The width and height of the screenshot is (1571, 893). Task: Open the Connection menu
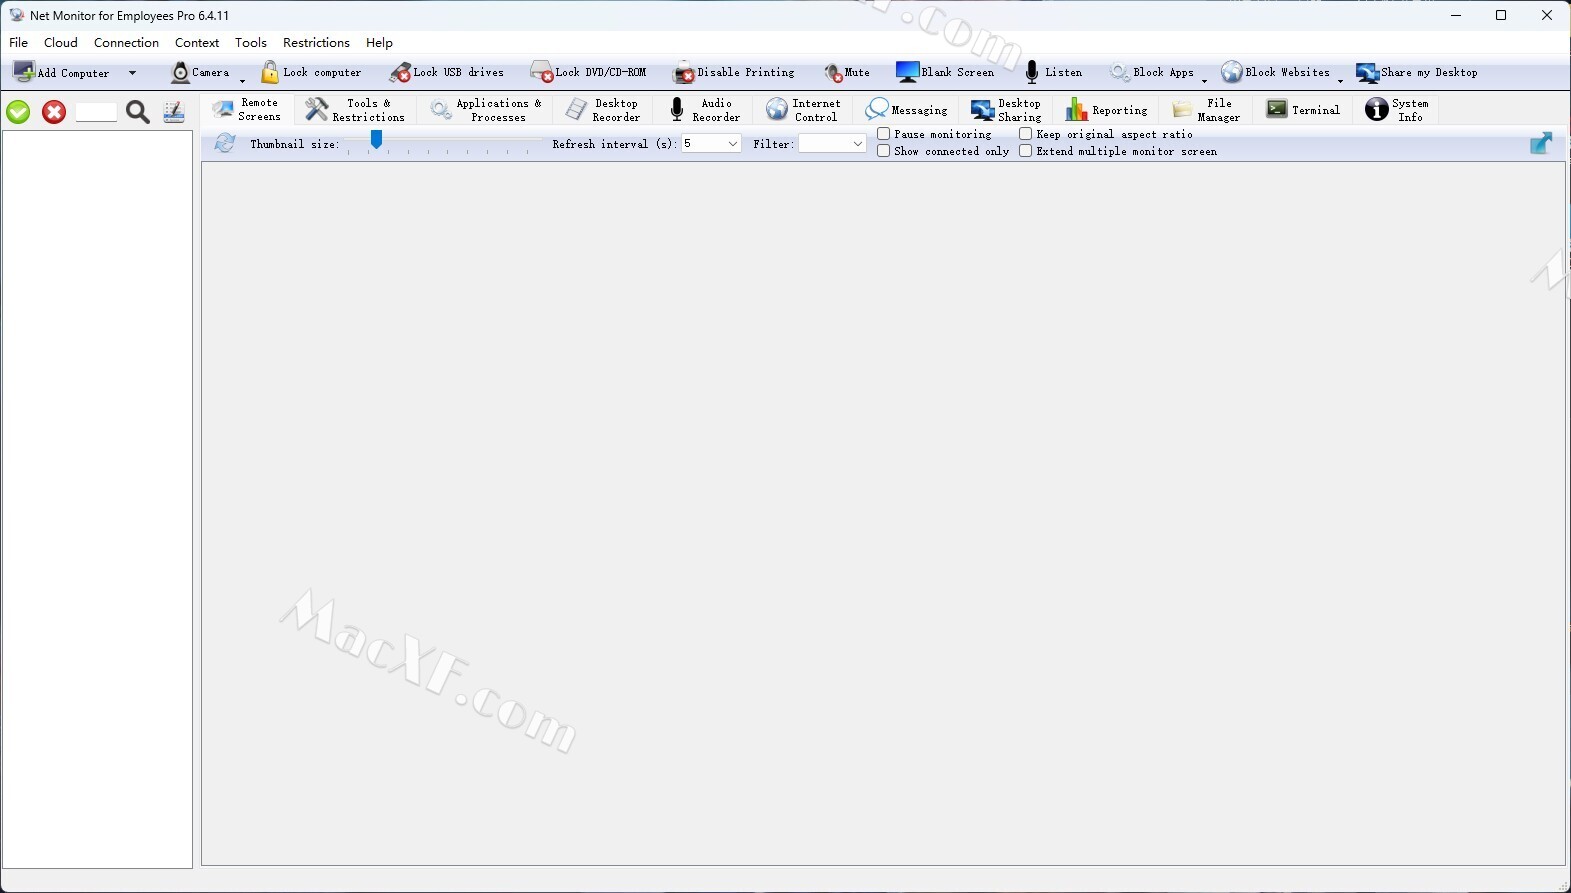pos(126,43)
